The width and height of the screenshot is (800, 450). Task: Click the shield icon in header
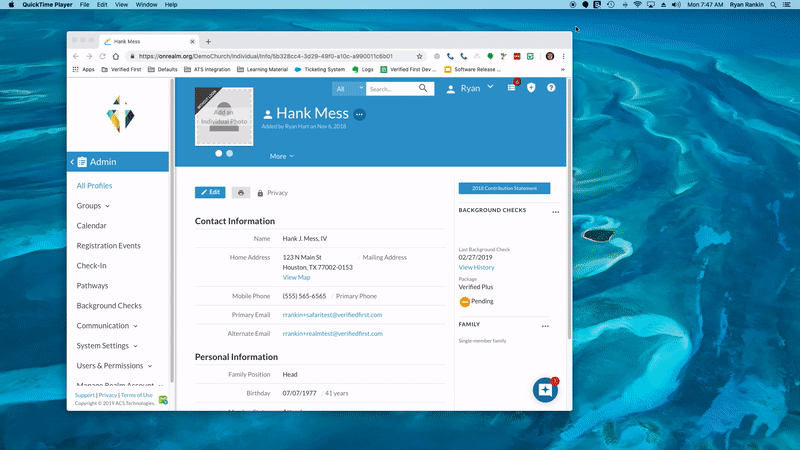tap(531, 88)
